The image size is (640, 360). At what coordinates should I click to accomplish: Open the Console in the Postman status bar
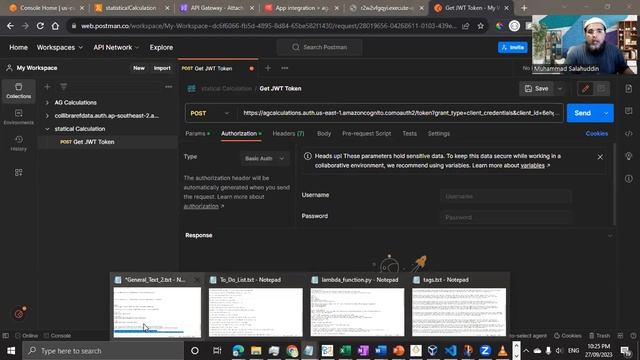coord(57,336)
